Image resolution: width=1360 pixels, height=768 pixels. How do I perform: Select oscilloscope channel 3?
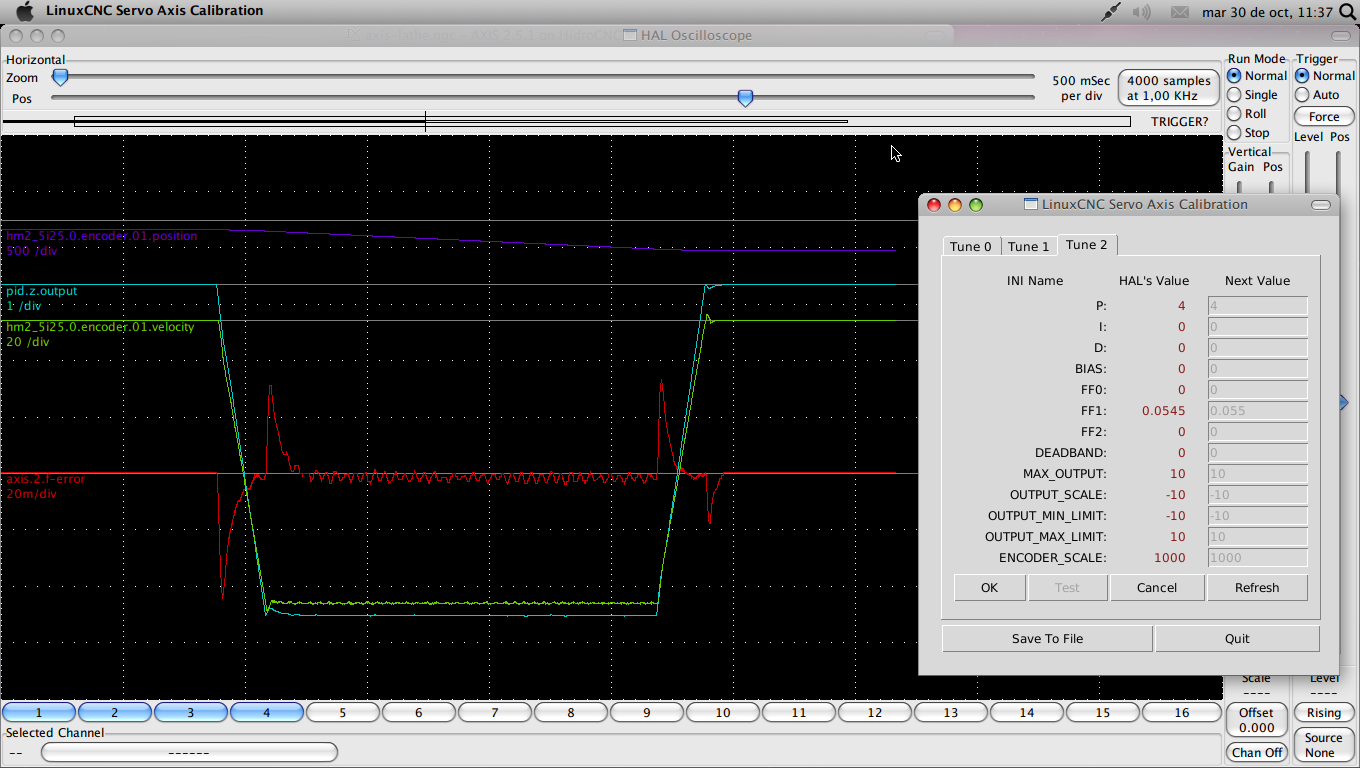(x=191, y=713)
